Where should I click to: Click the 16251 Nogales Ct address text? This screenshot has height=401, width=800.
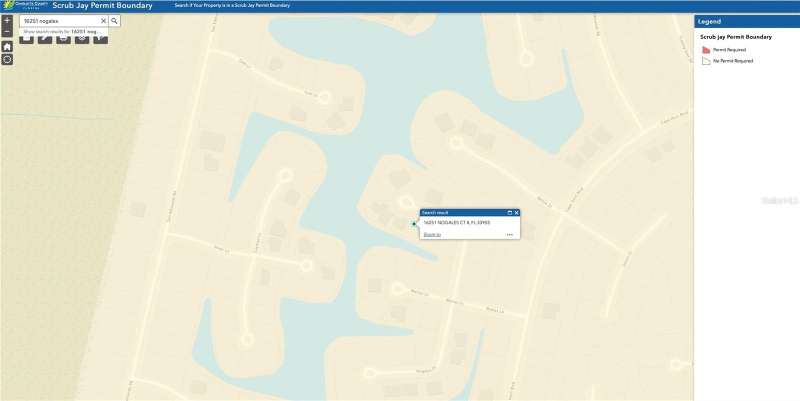pos(458,222)
